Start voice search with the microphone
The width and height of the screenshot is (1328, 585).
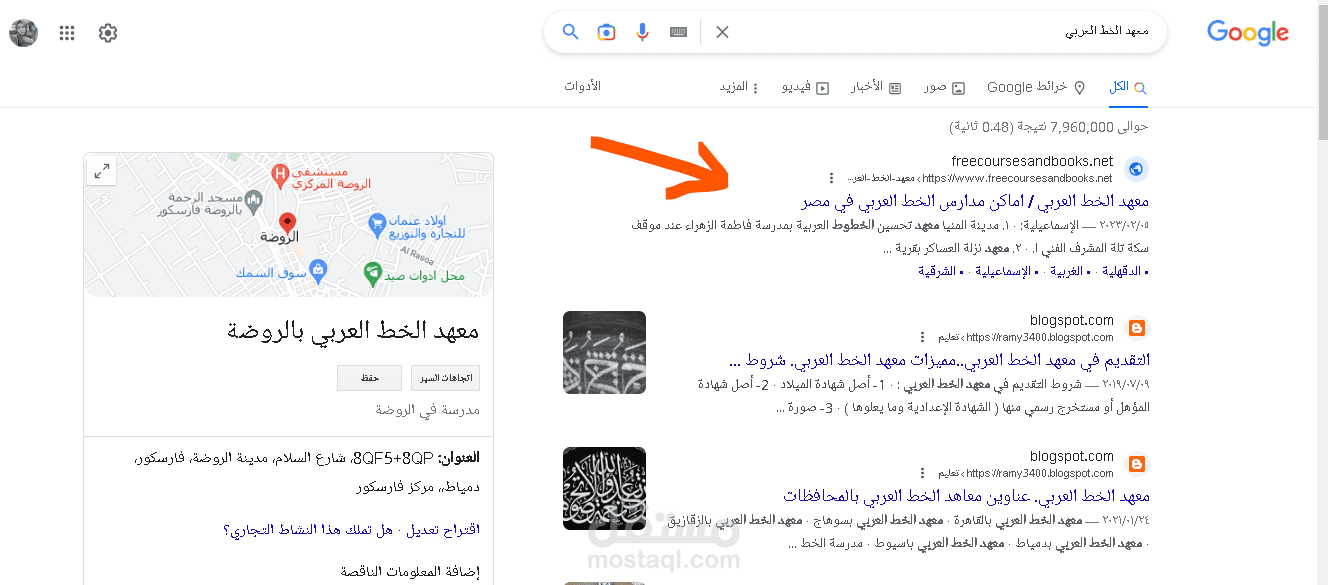(643, 32)
